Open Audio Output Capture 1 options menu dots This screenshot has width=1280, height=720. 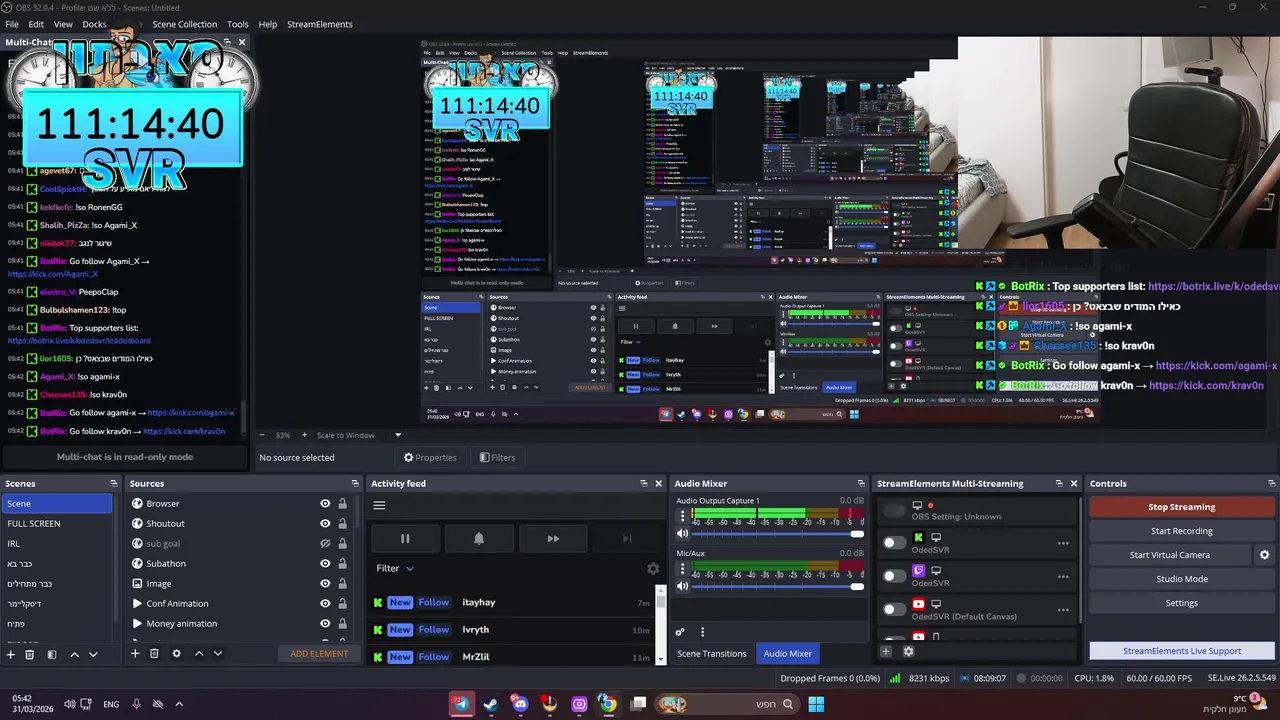(x=683, y=516)
